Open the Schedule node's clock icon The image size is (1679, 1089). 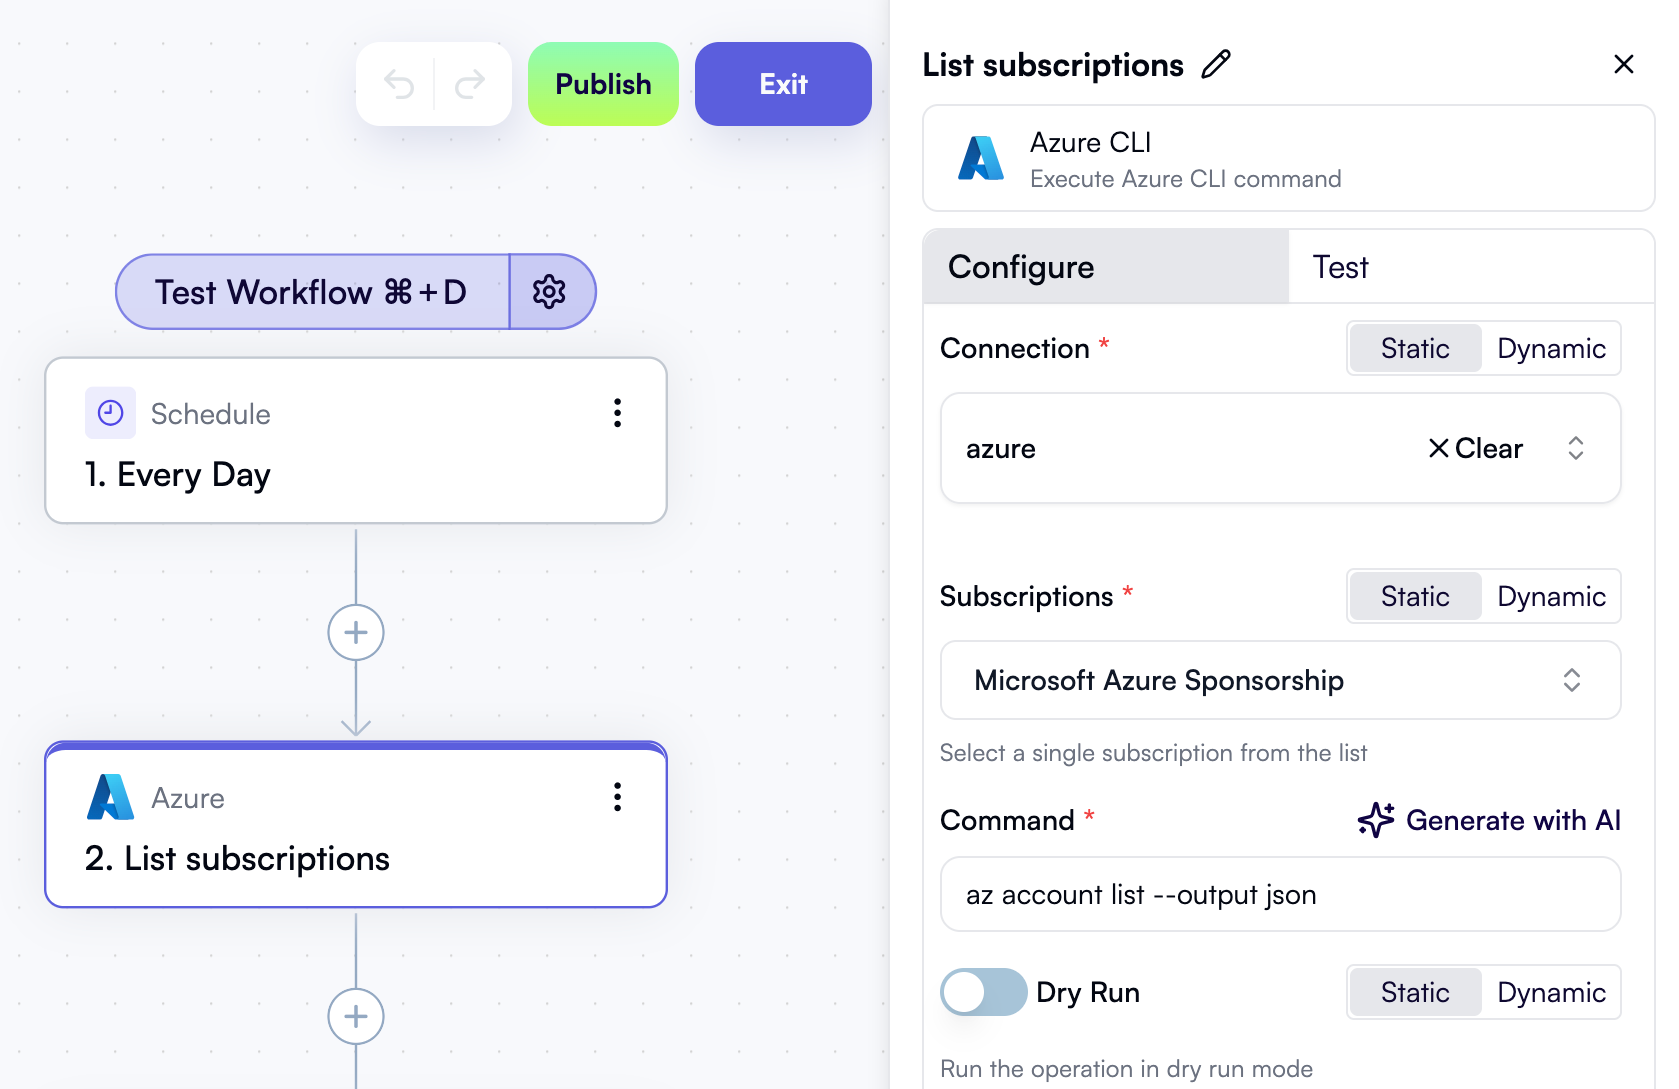pos(110,413)
